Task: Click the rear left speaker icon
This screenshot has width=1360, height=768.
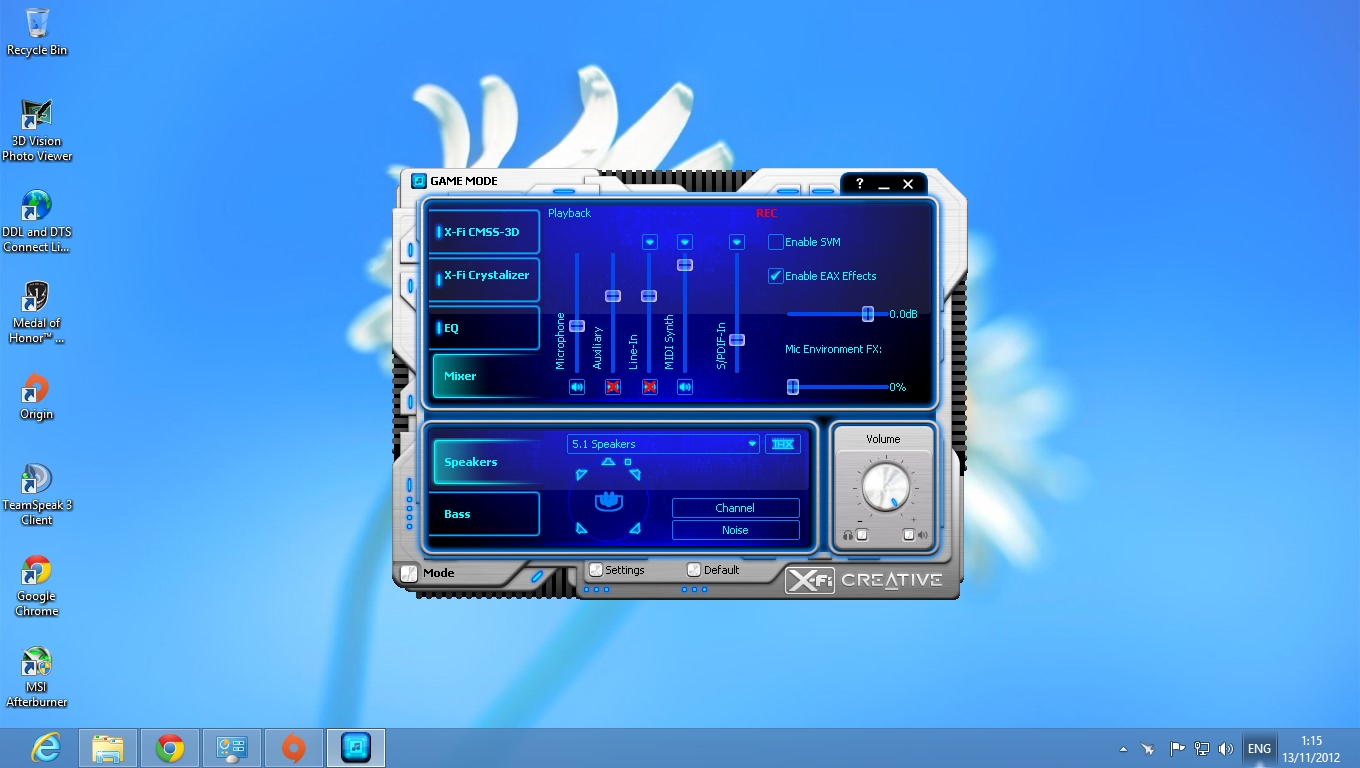Action: point(582,527)
